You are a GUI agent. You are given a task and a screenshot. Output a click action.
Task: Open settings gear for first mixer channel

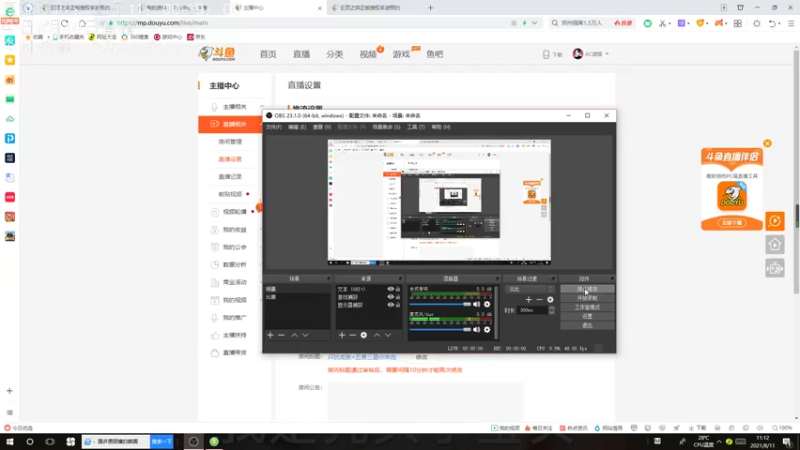(487, 304)
